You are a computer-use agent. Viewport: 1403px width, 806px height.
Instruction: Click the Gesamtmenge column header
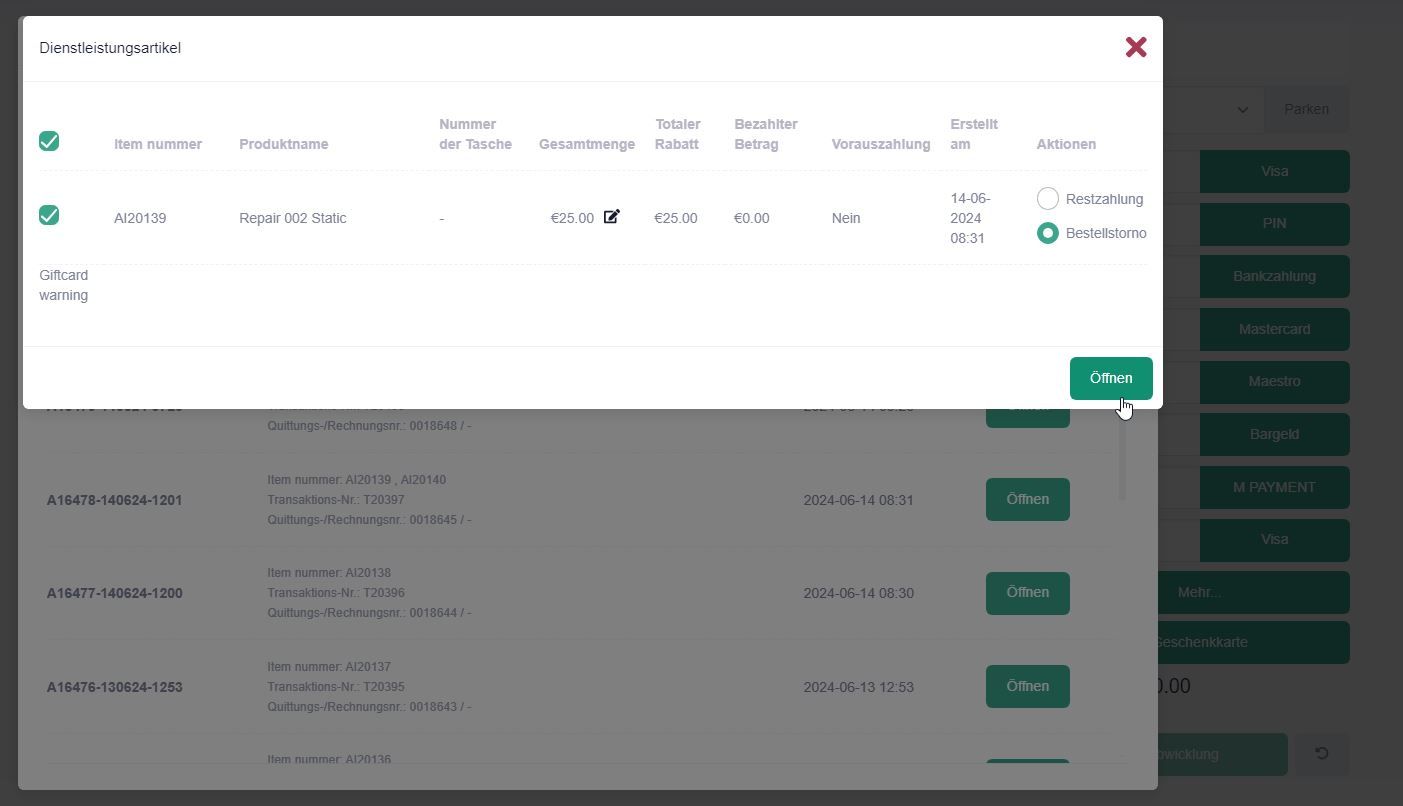[587, 144]
